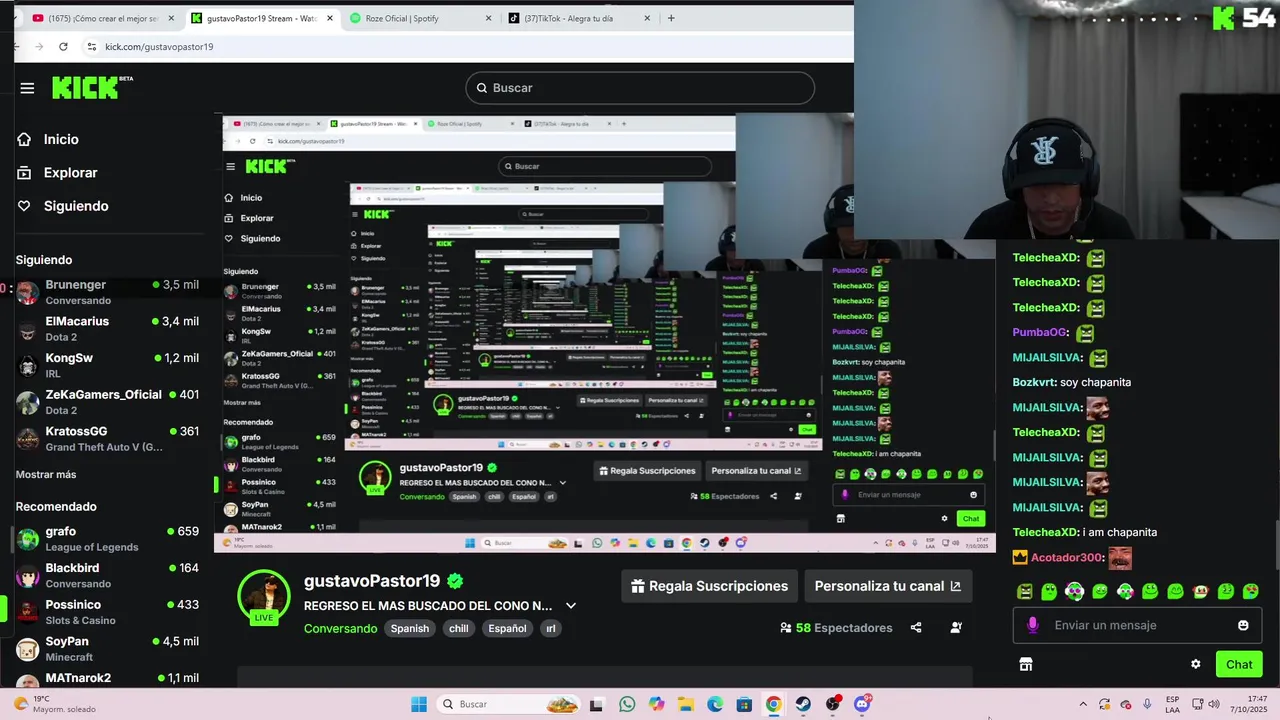The image size is (1280, 720).
Task: Open the emoji picker smiley icon
Action: (1243, 625)
